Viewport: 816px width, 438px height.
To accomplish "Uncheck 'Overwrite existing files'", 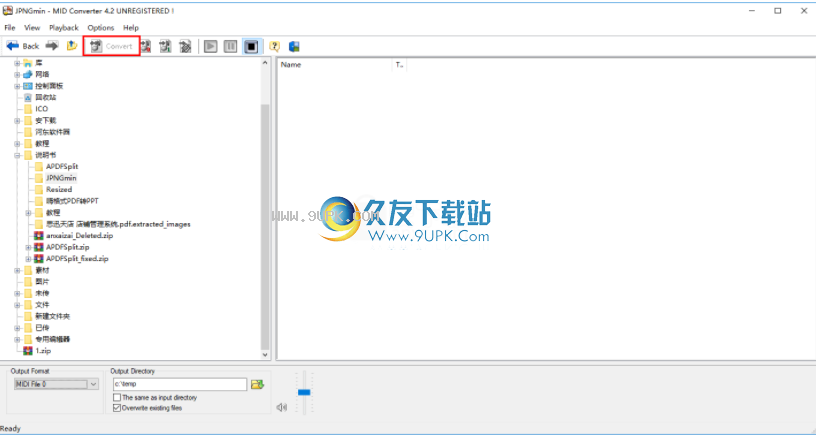I will (x=117, y=408).
